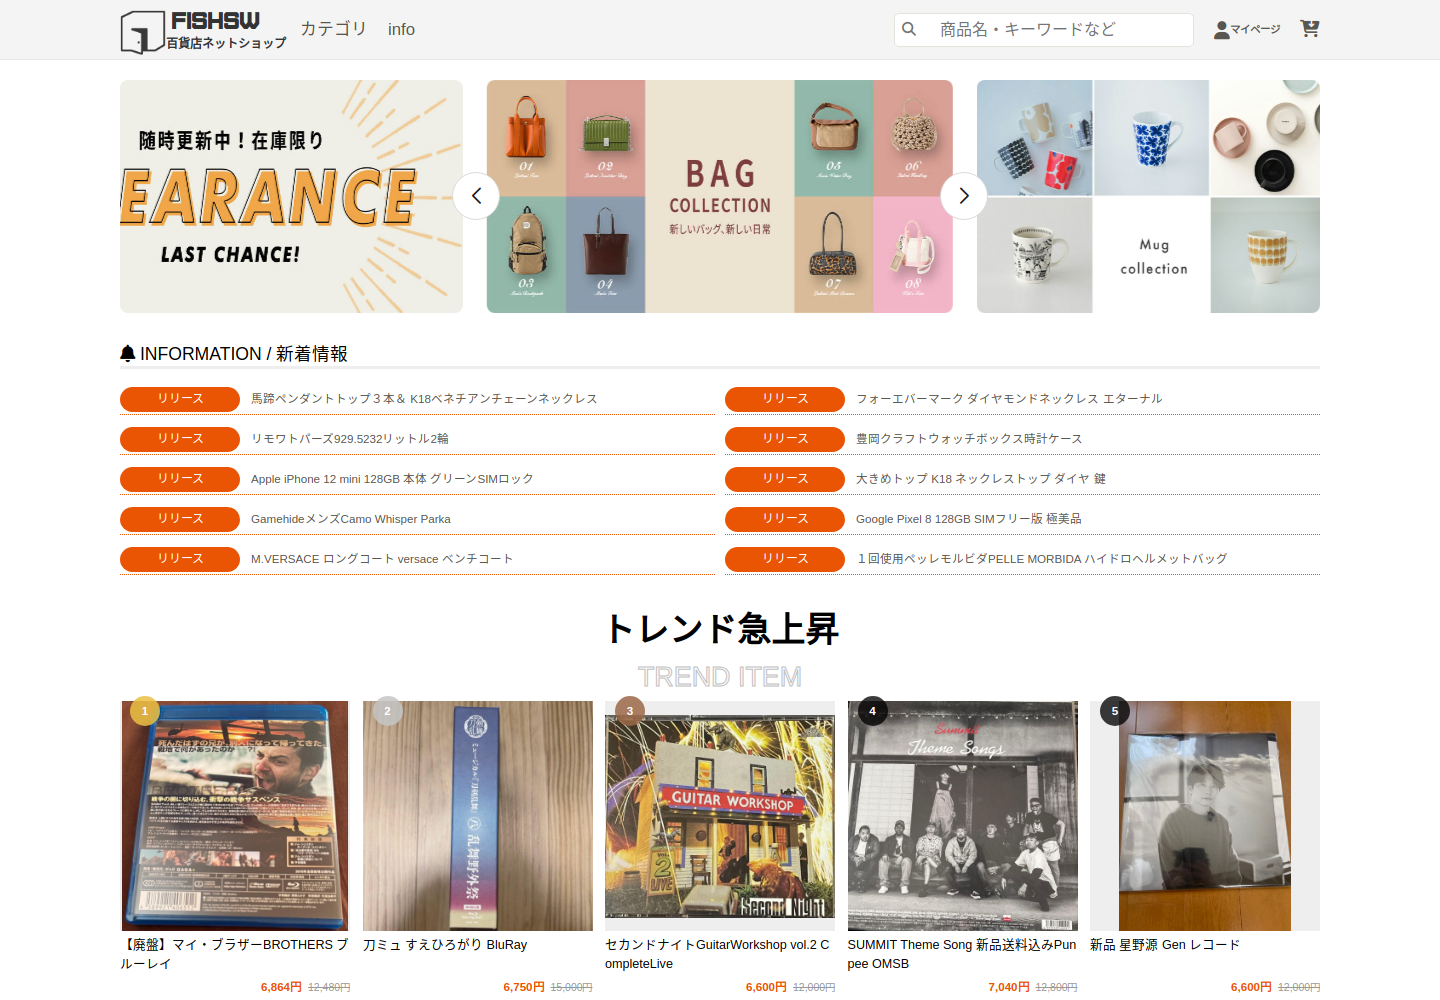Image resolution: width=1440 pixels, height=1000 pixels.
Task: Open 新品 星野源 Gen レコード title
Action: click(x=1165, y=945)
